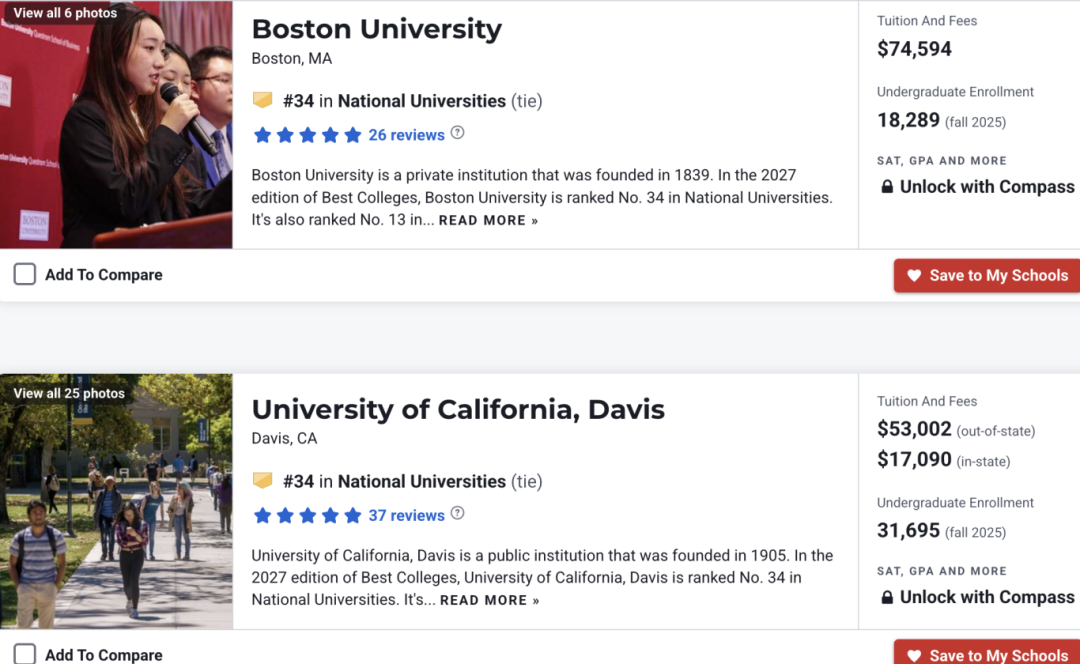Viewport: 1080px width, 664px height.
Task: Open the 26 reviews link
Action: [406, 135]
